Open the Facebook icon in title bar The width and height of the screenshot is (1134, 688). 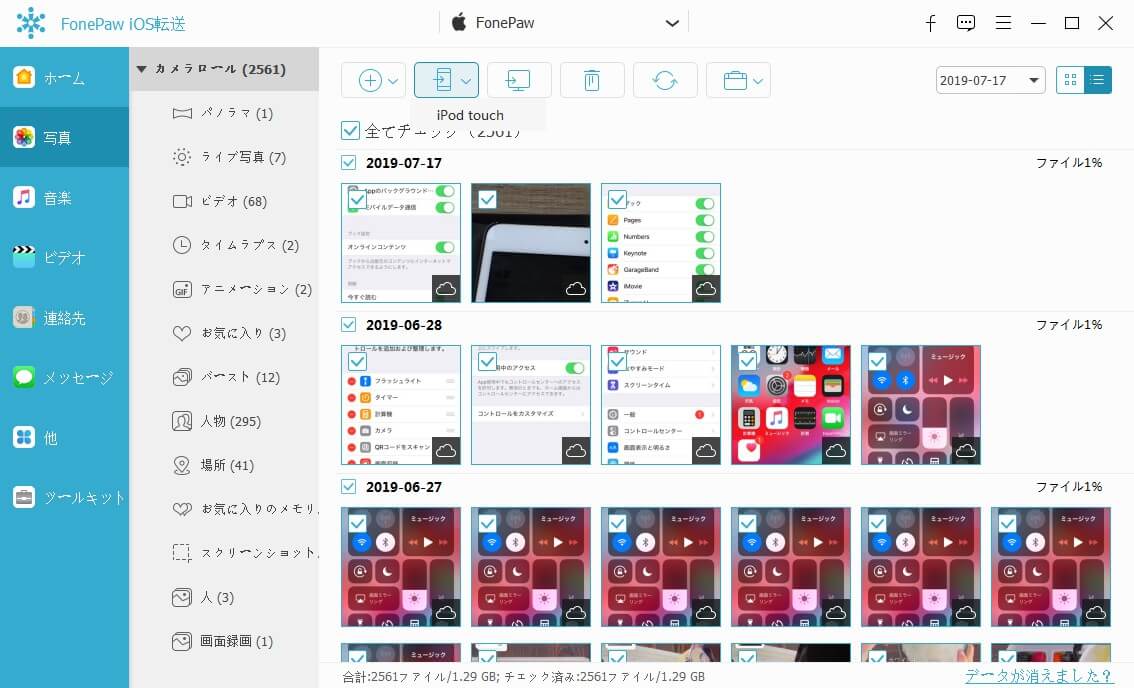(931, 23)
